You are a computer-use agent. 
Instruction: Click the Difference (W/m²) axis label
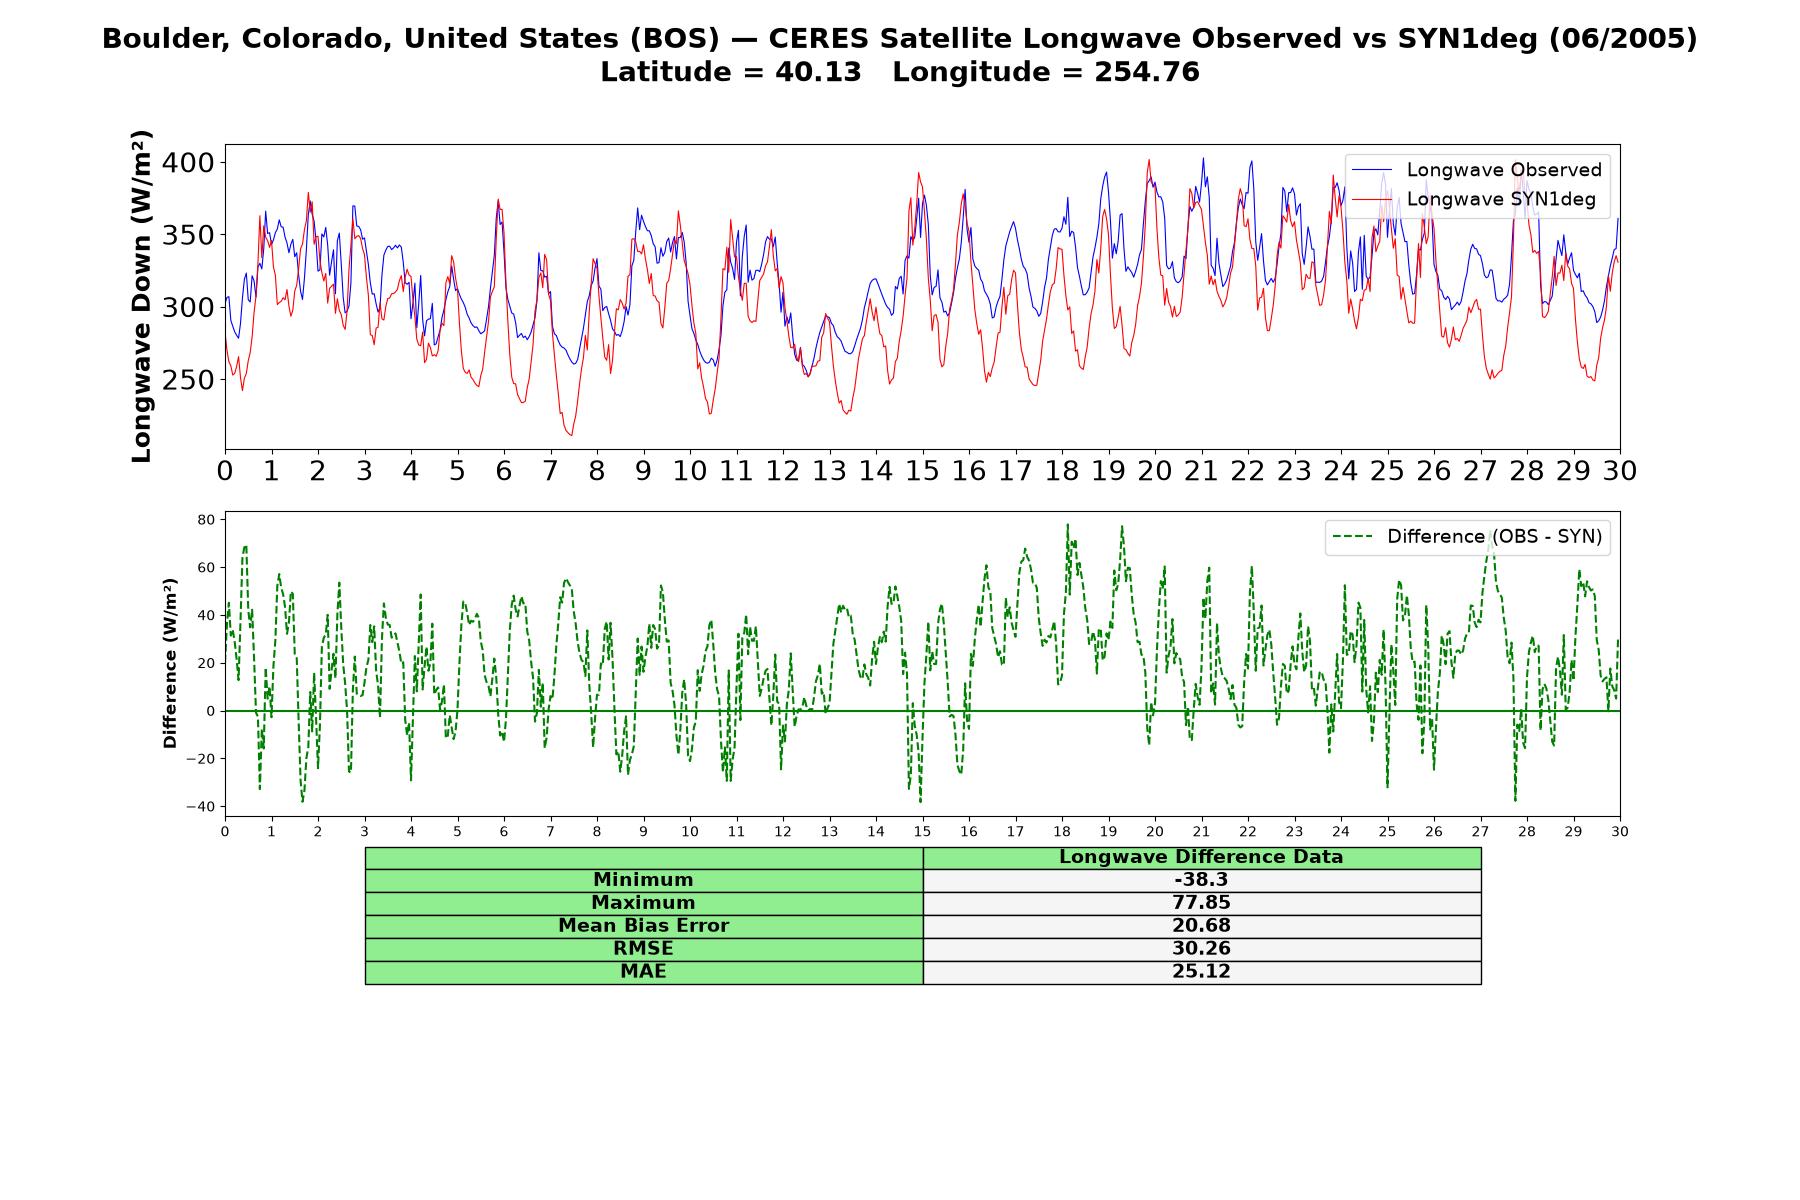[170, 663]
